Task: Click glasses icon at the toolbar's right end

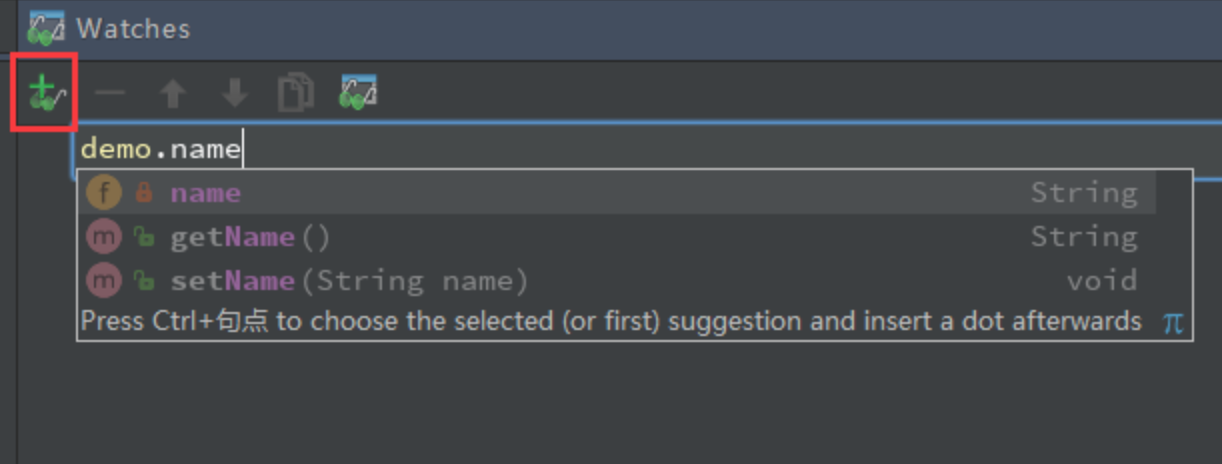Action: (x=358, y=93)
